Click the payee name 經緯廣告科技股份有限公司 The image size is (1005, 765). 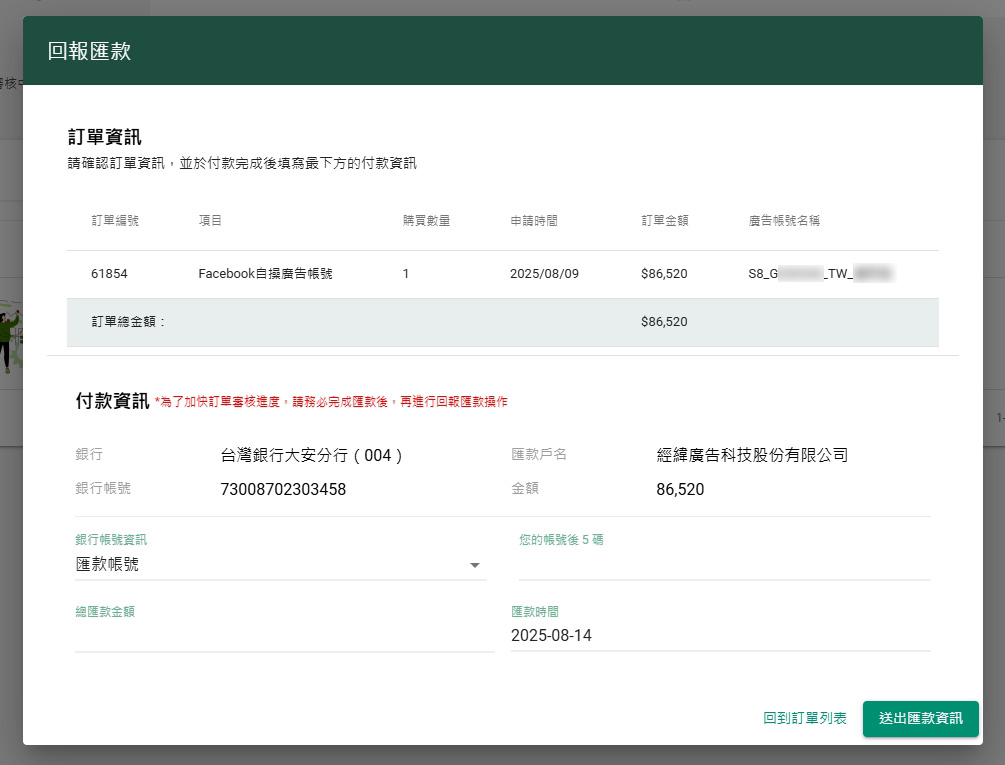tap(752, 455)
